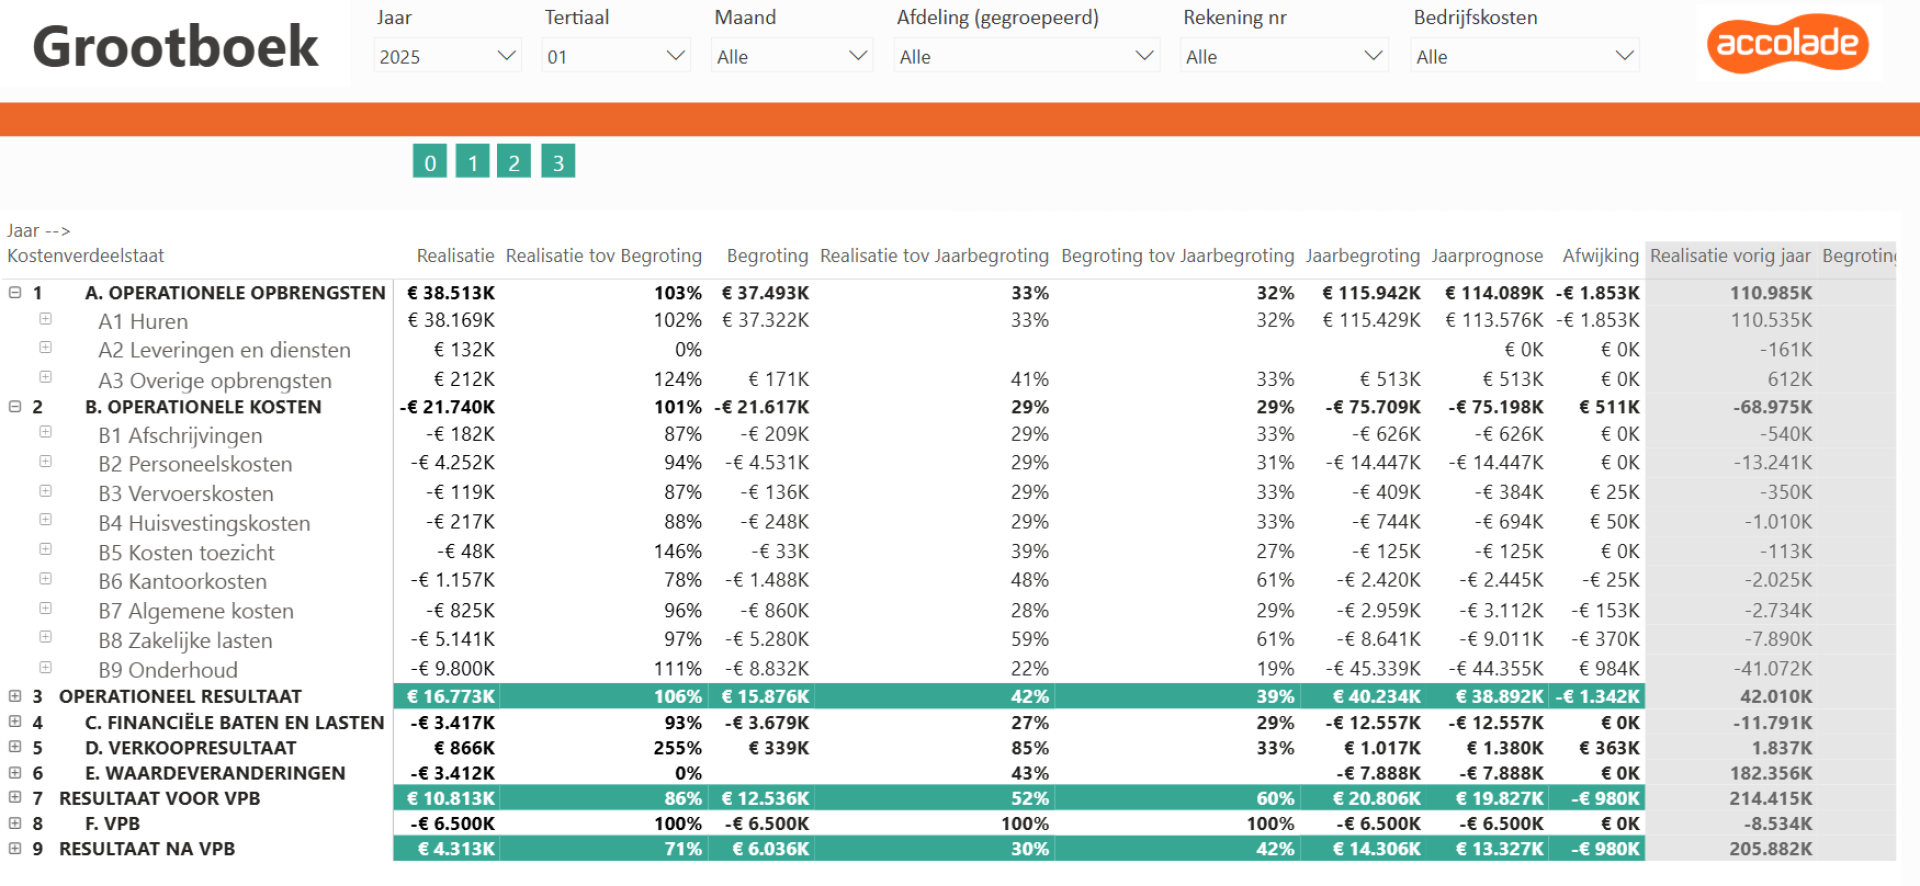
Task: Select D. VERKOOPRESULTAAT row label
Action: point(190,748)
